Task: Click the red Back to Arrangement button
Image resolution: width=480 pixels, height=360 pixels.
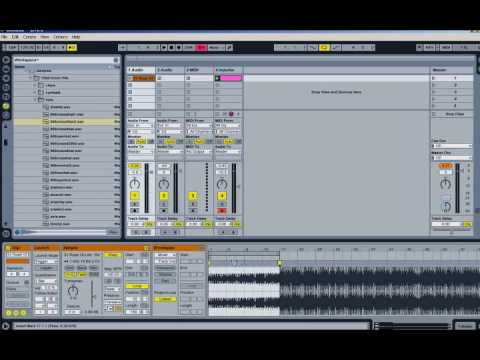Action: (201, 48)
